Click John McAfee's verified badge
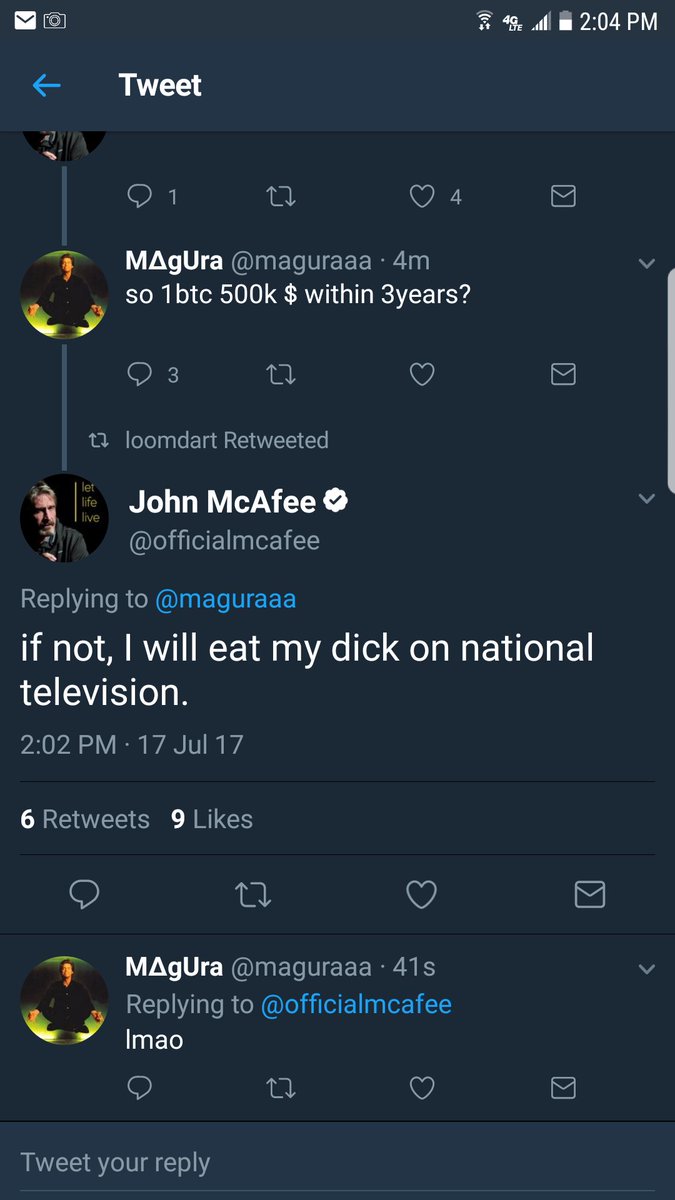The image size is (675, 1200). tap(336, 498)
